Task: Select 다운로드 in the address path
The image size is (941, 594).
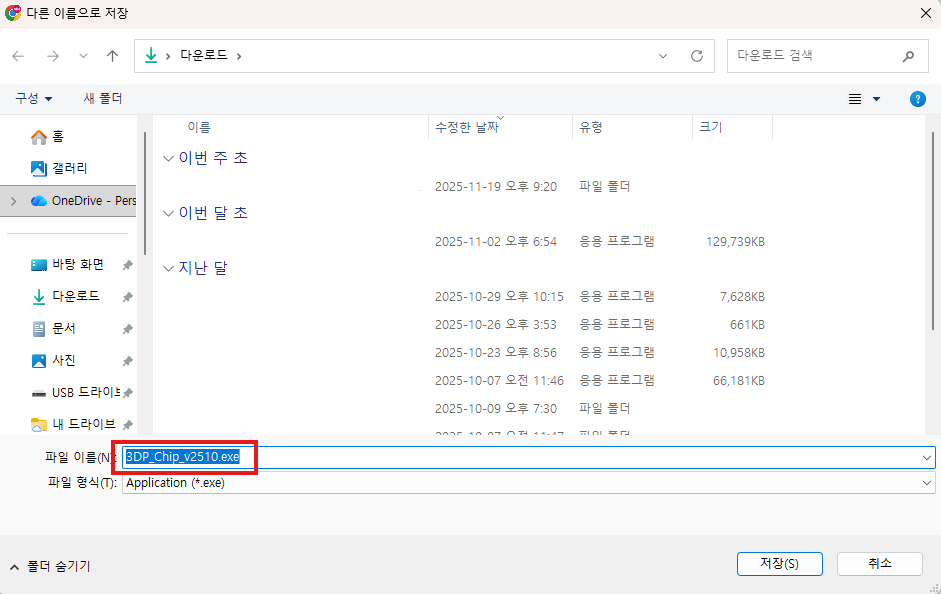Action: [x=204, y=55]
